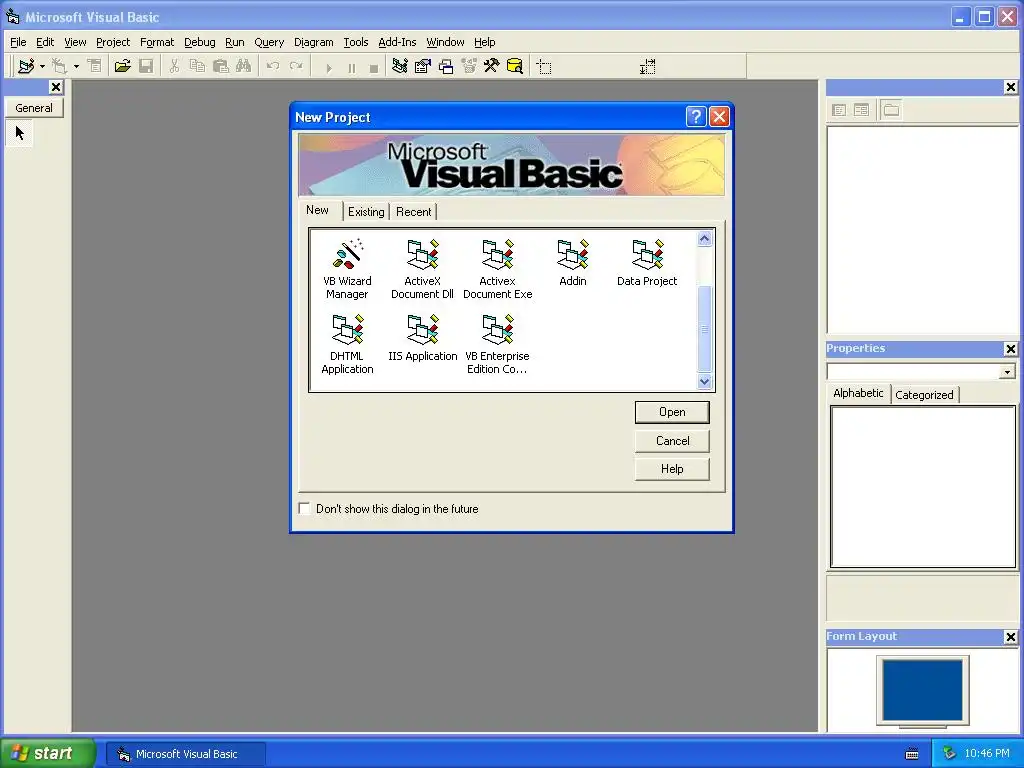
Task: Switch to the Existing tab
Action: [x=366, y=212]
